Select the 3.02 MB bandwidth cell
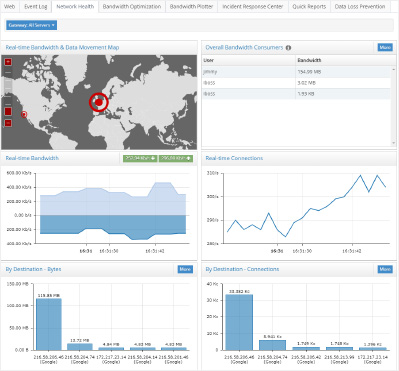399x371 pixels. click(x=343, y=83)
